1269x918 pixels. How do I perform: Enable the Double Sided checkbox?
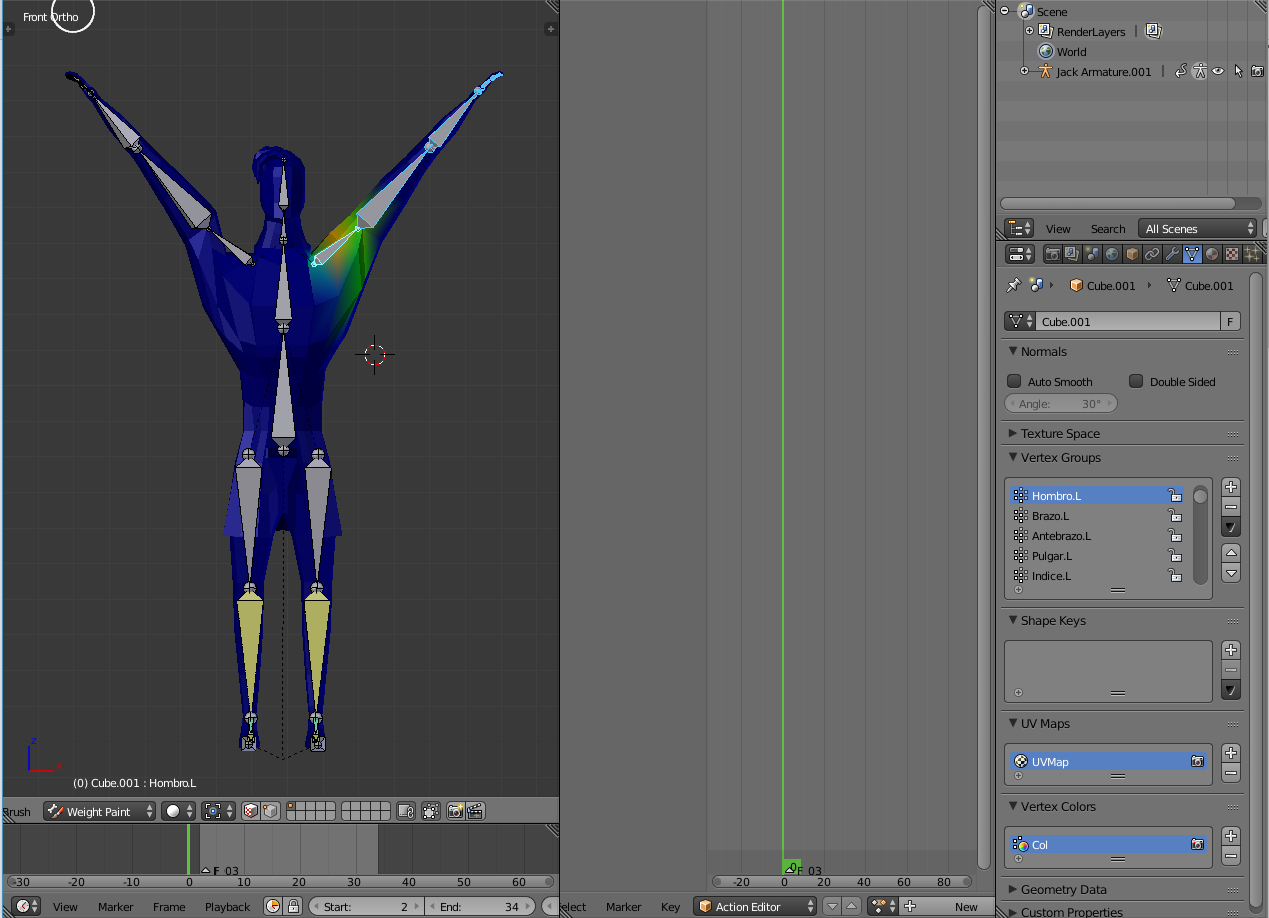[1136, 381]
